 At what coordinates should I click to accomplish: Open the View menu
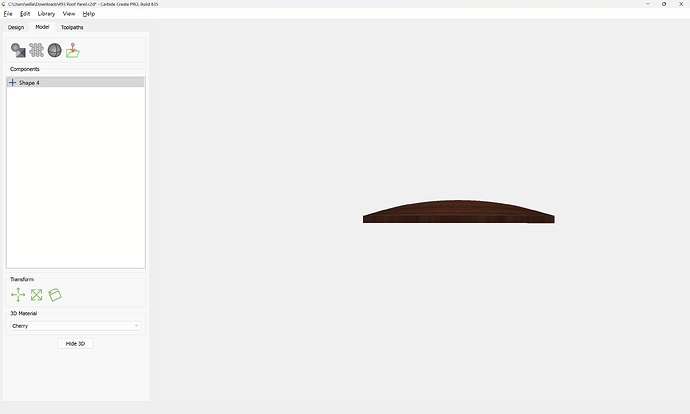click(68, 14)
